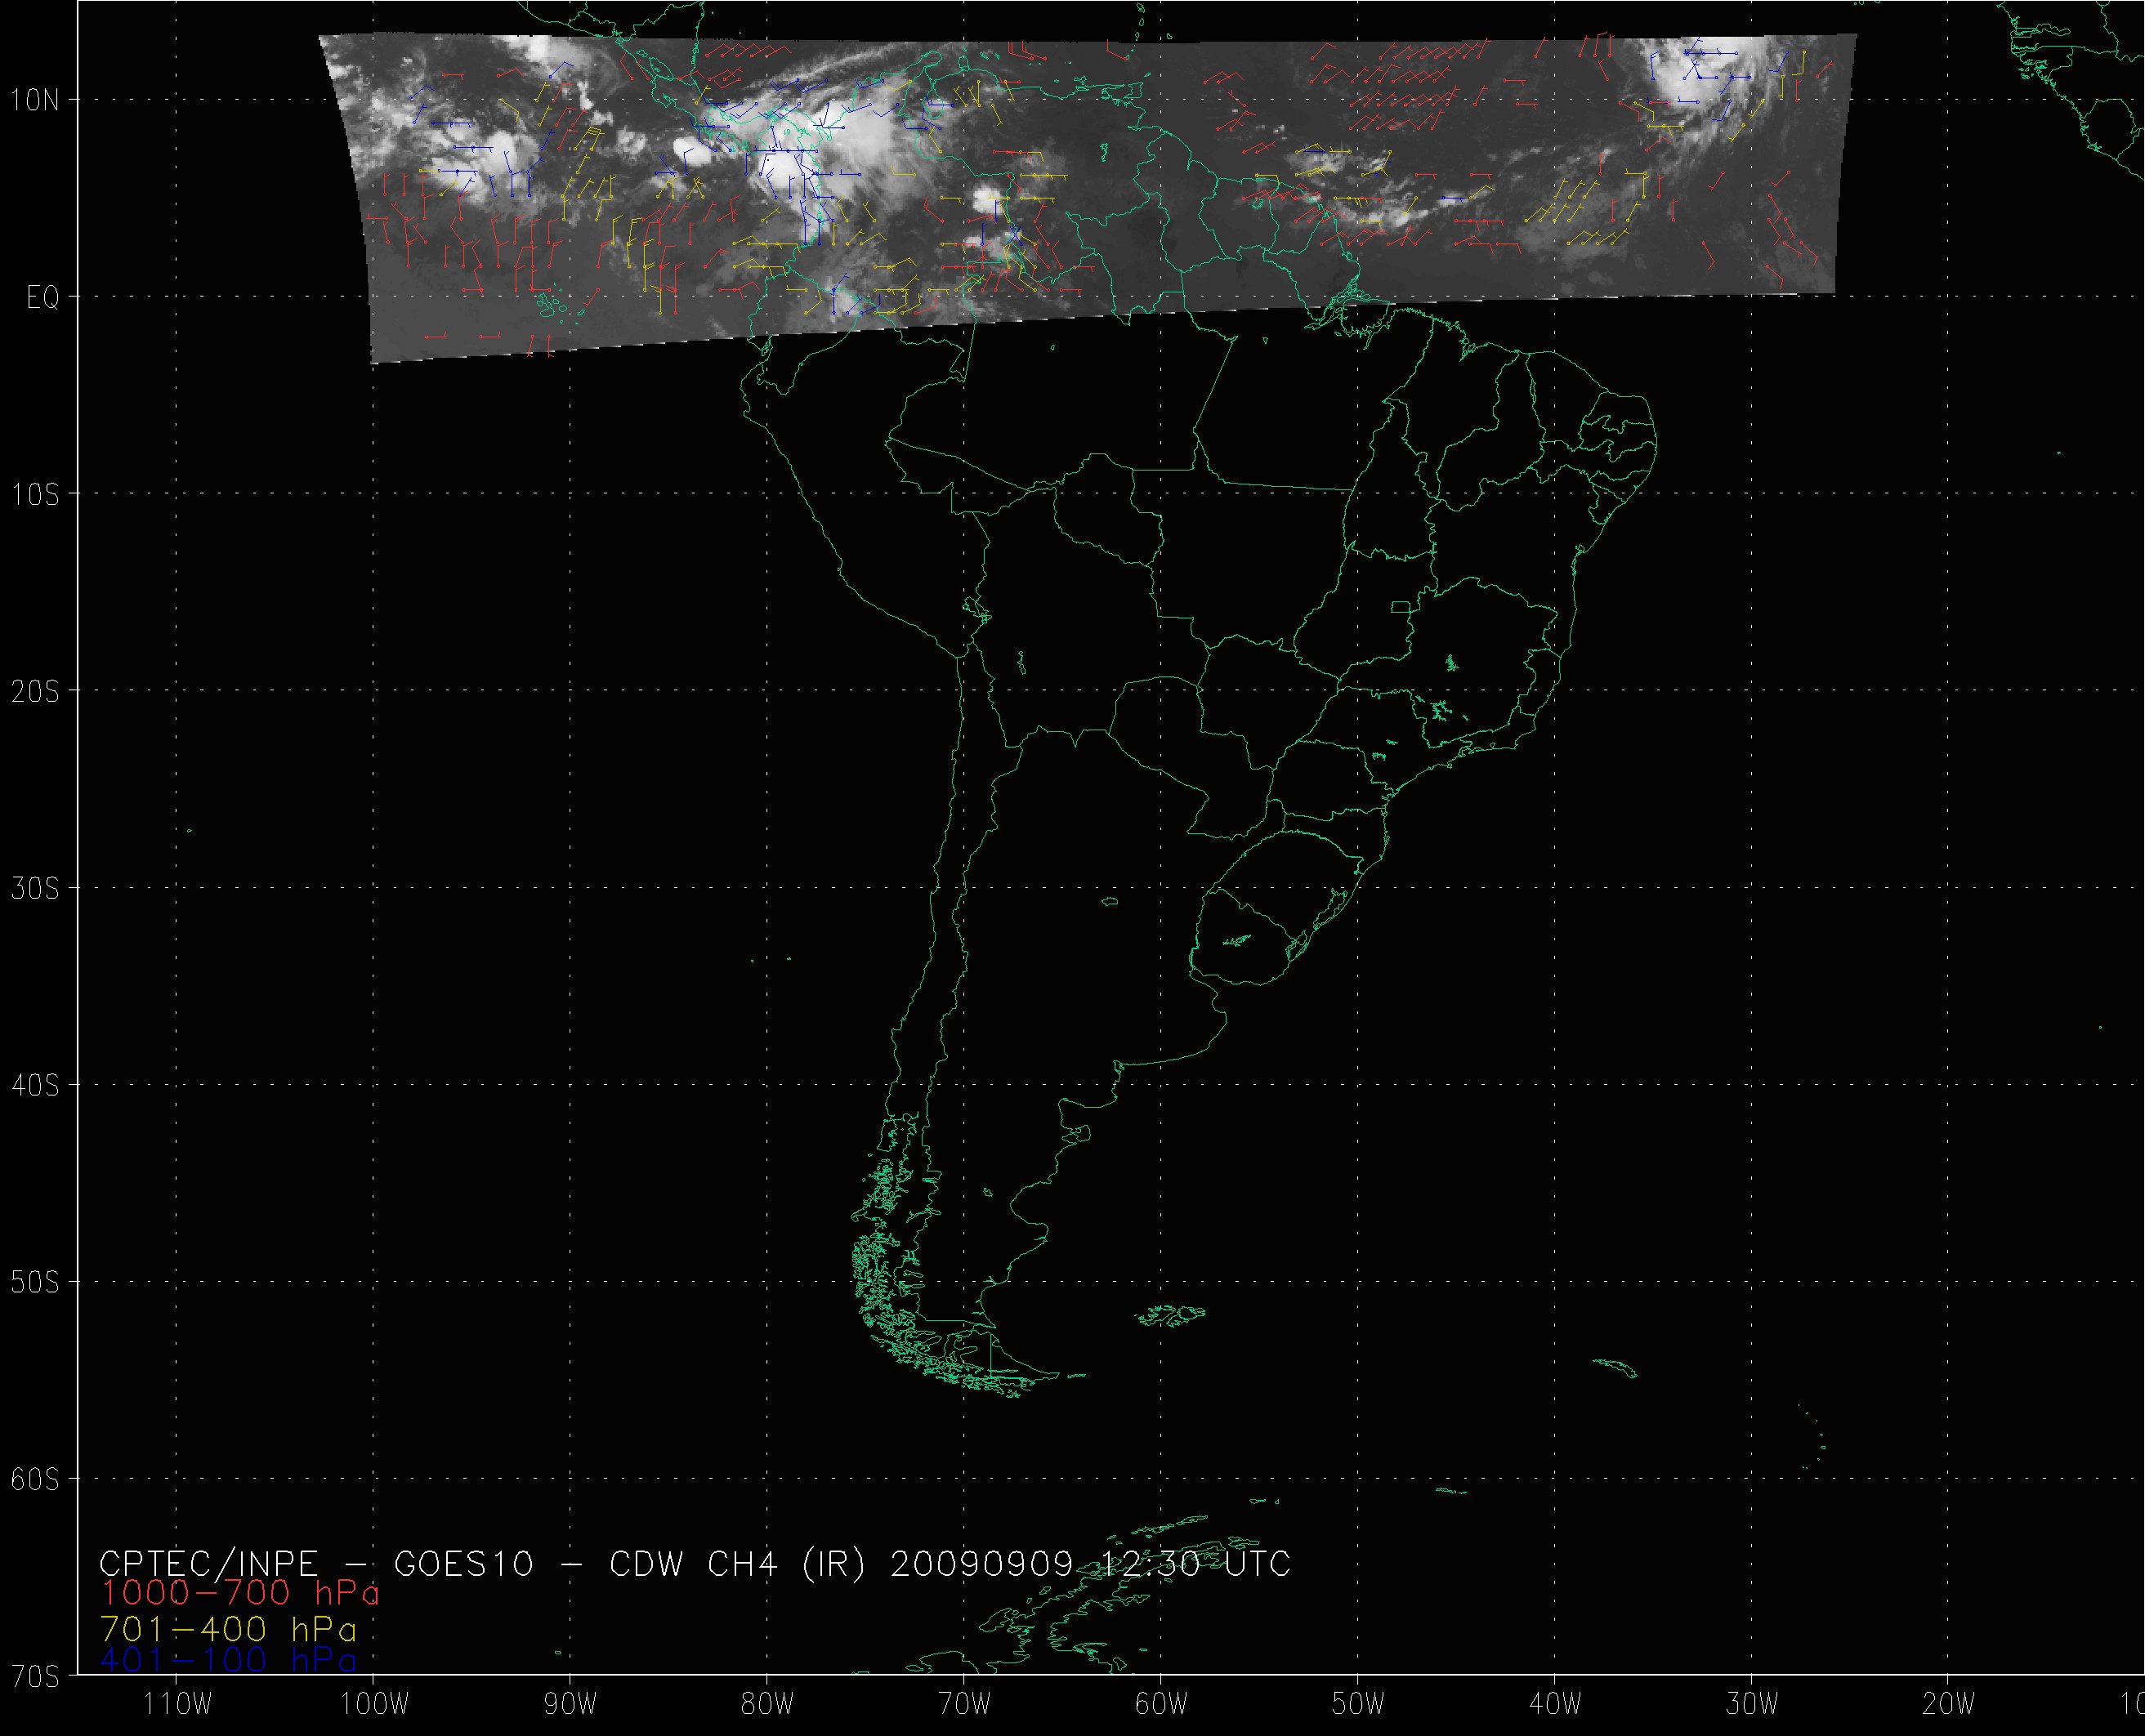
Task: Click the yellow 701-400 hPa legend
Action: pyautogui.click(x=228, y=1629)
